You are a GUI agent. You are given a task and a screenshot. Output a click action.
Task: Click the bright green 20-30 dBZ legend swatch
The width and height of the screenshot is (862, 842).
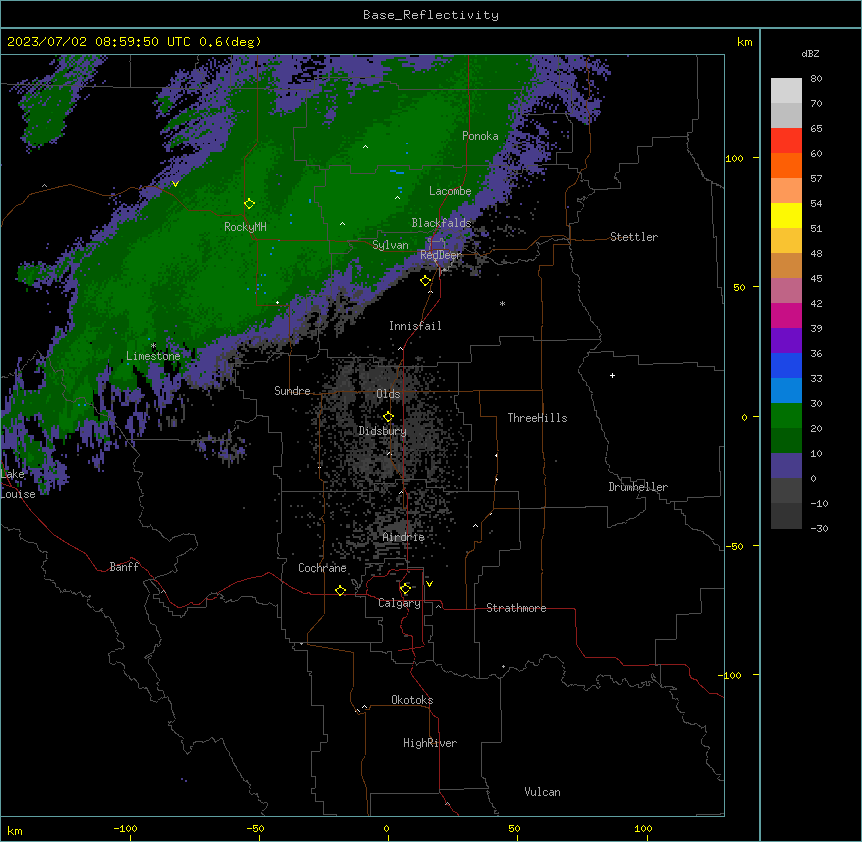click(786, 416)
